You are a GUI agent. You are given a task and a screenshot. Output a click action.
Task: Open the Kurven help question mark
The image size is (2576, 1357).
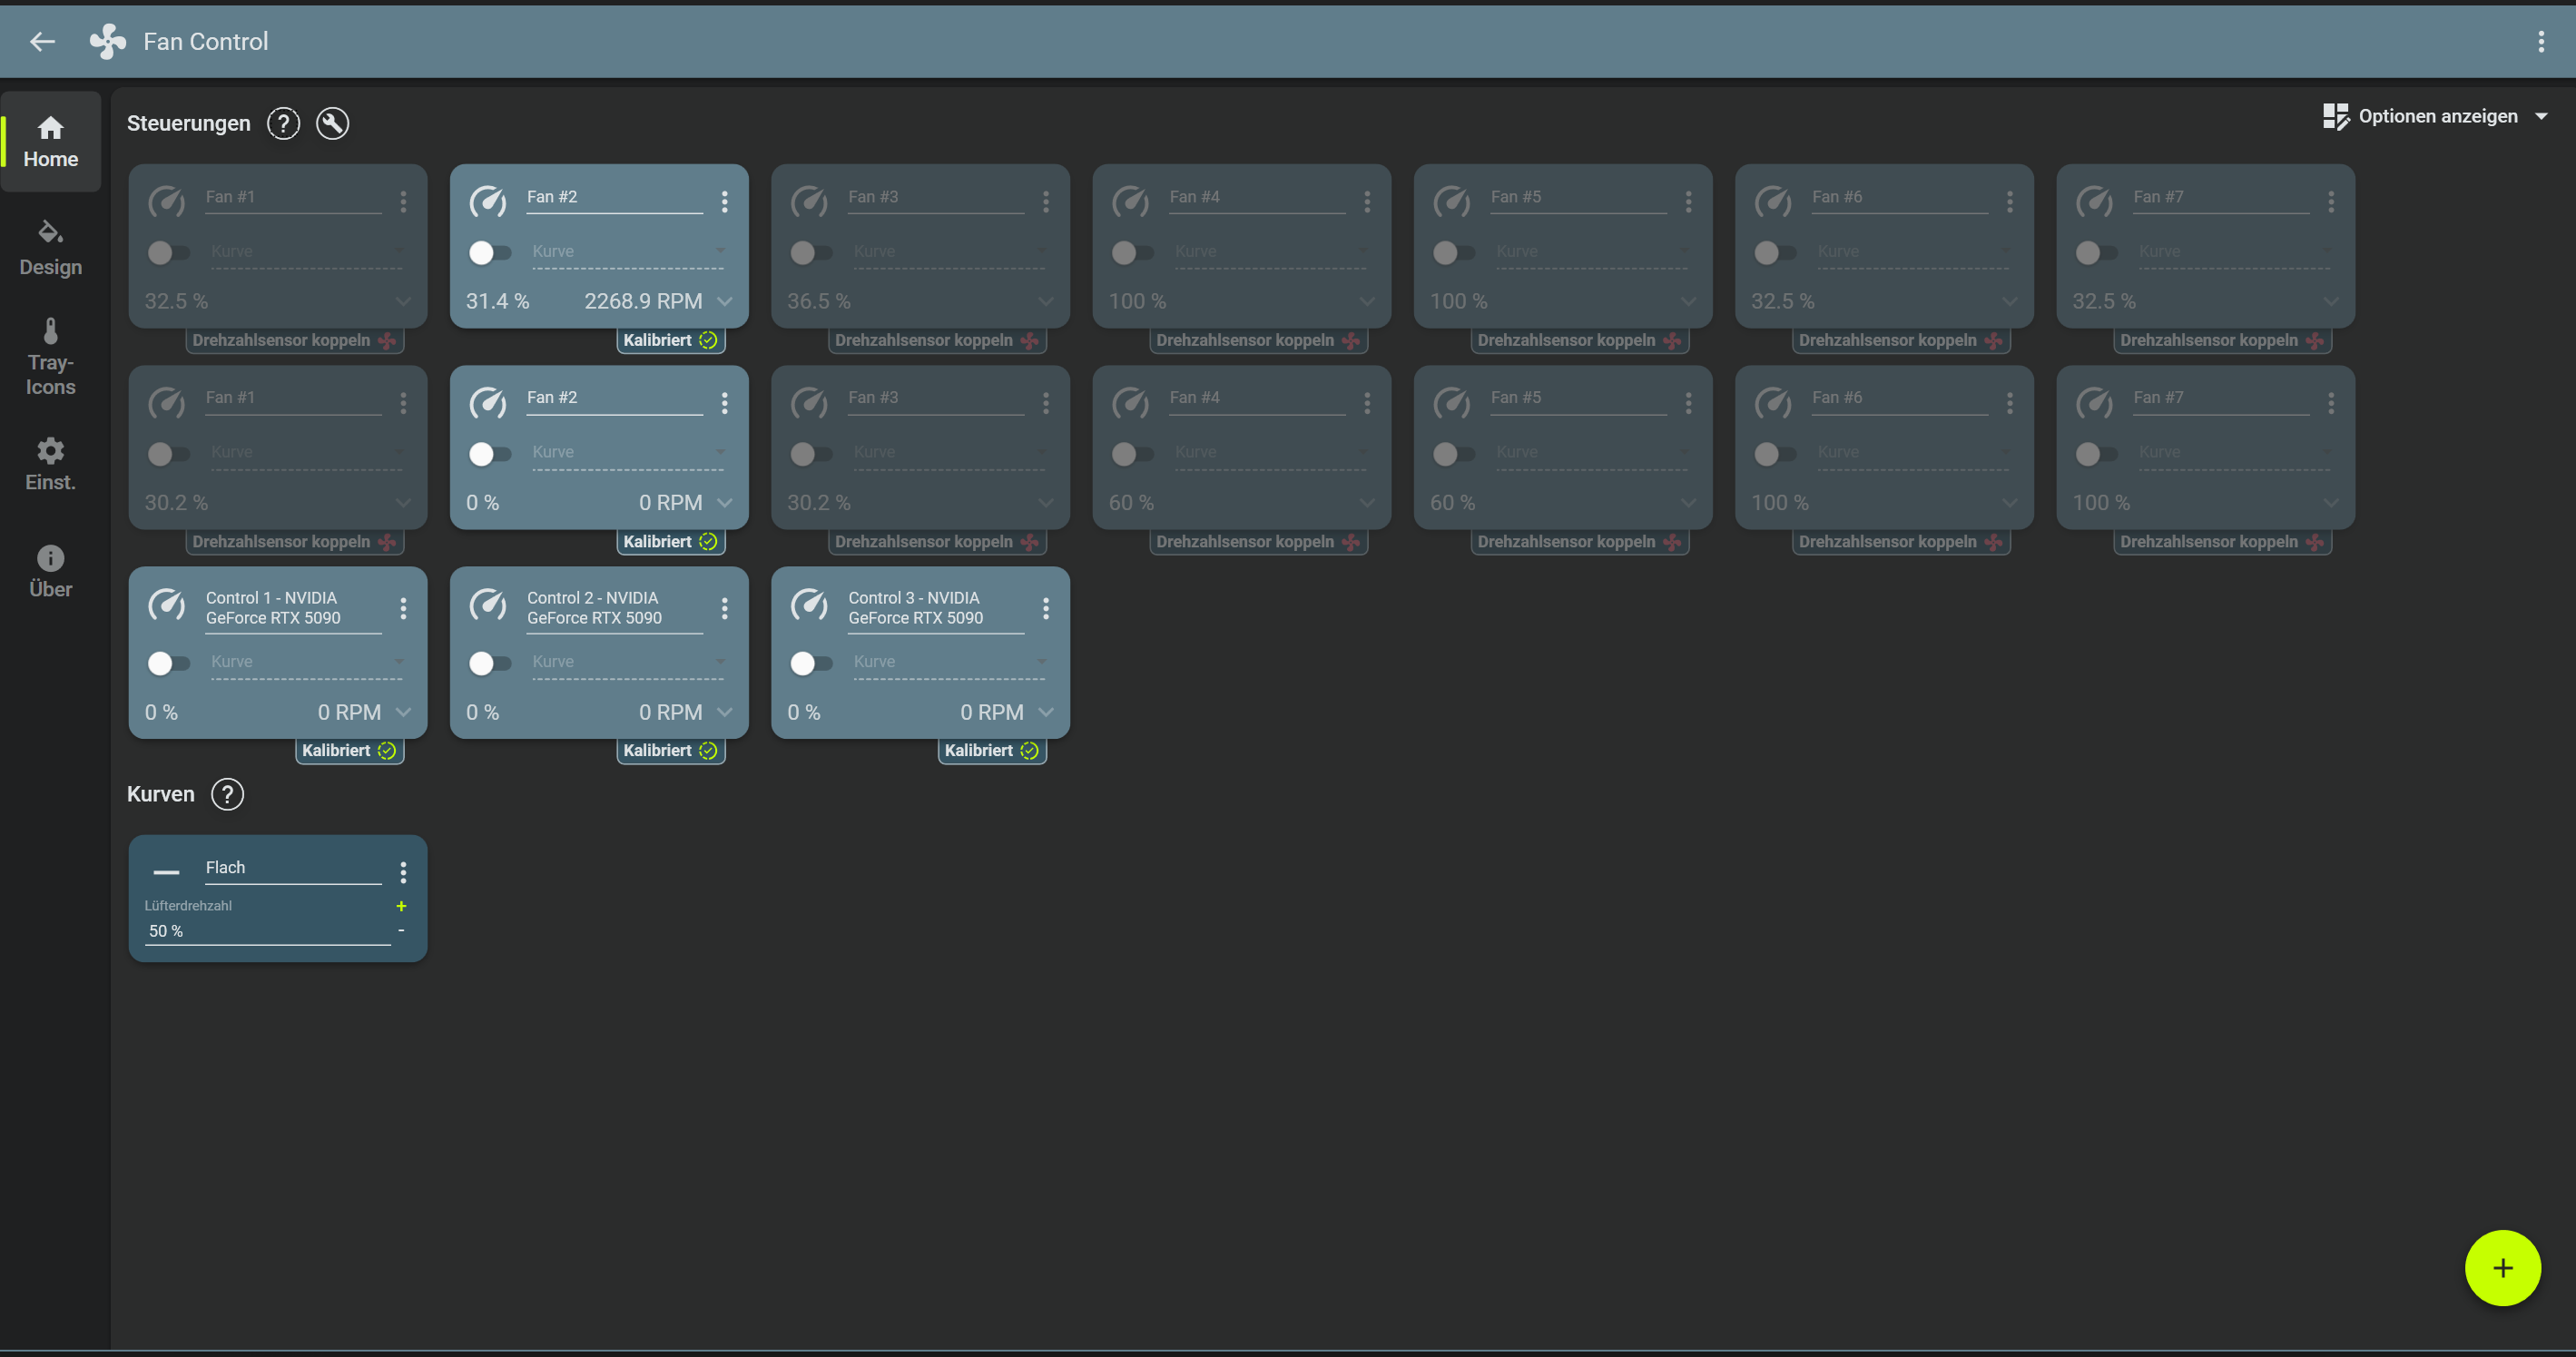click(x=227, y=794)
